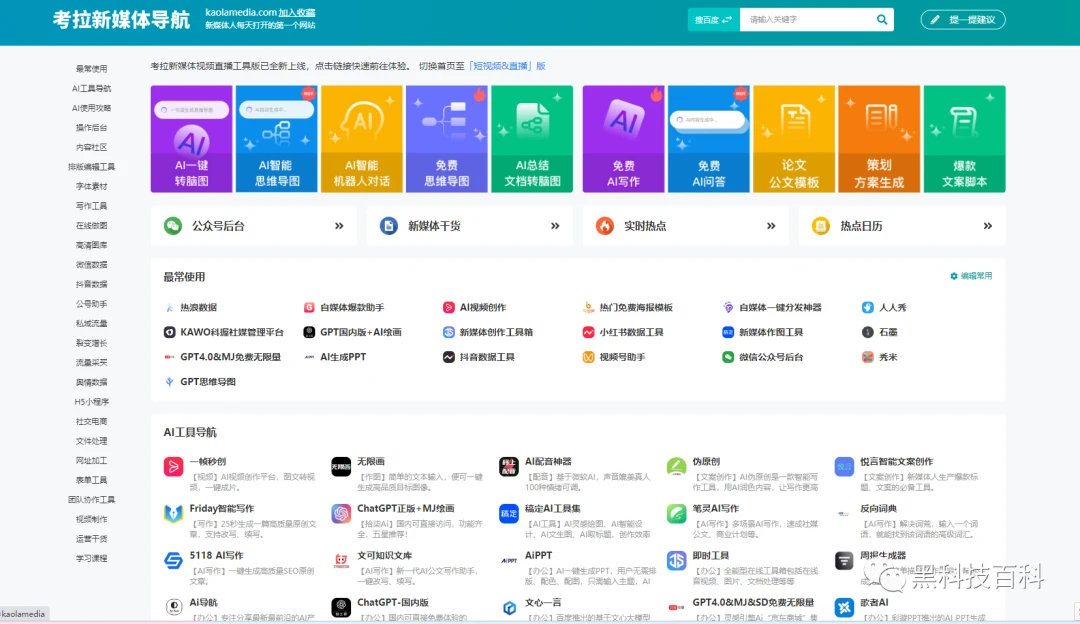Select AI工具导航 in the left sidebar
Viewport: 1080px width, 624px height.
coord(92,88)
